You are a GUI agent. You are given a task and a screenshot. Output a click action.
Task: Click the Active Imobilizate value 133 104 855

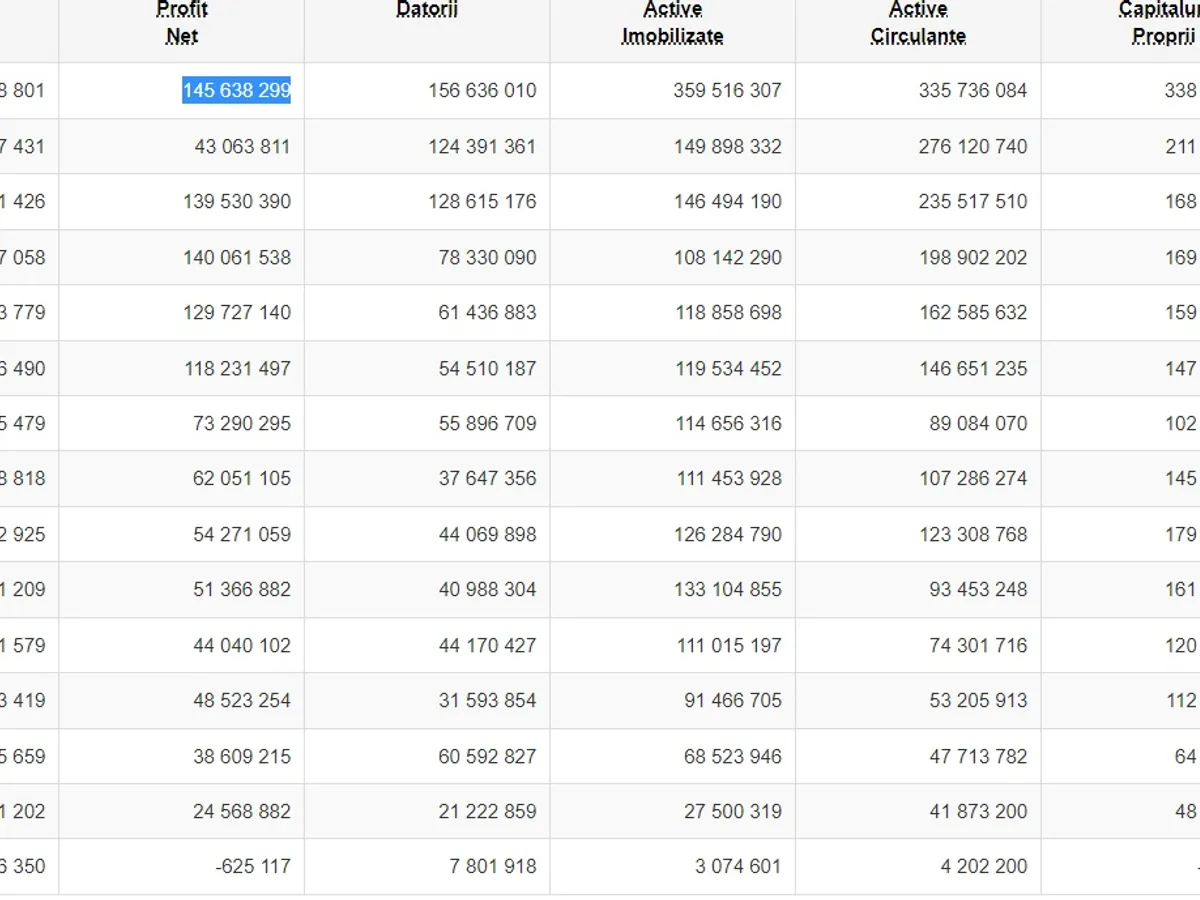tap(727, 590)
